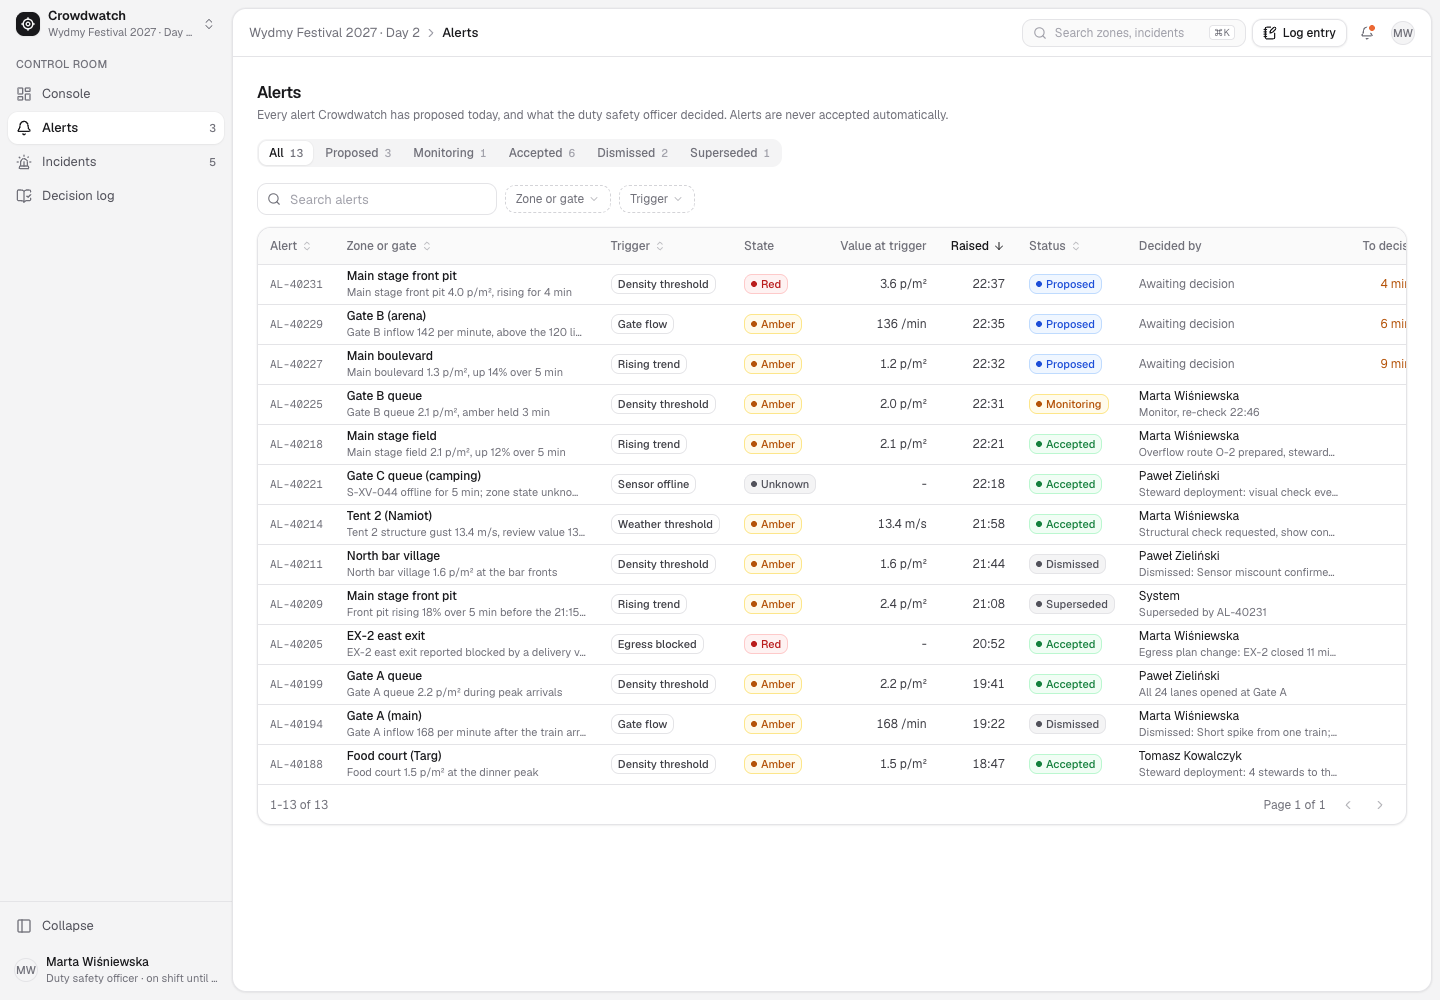Go to the next page arrow
1440x1000 pixels.
pos(1380,805)
